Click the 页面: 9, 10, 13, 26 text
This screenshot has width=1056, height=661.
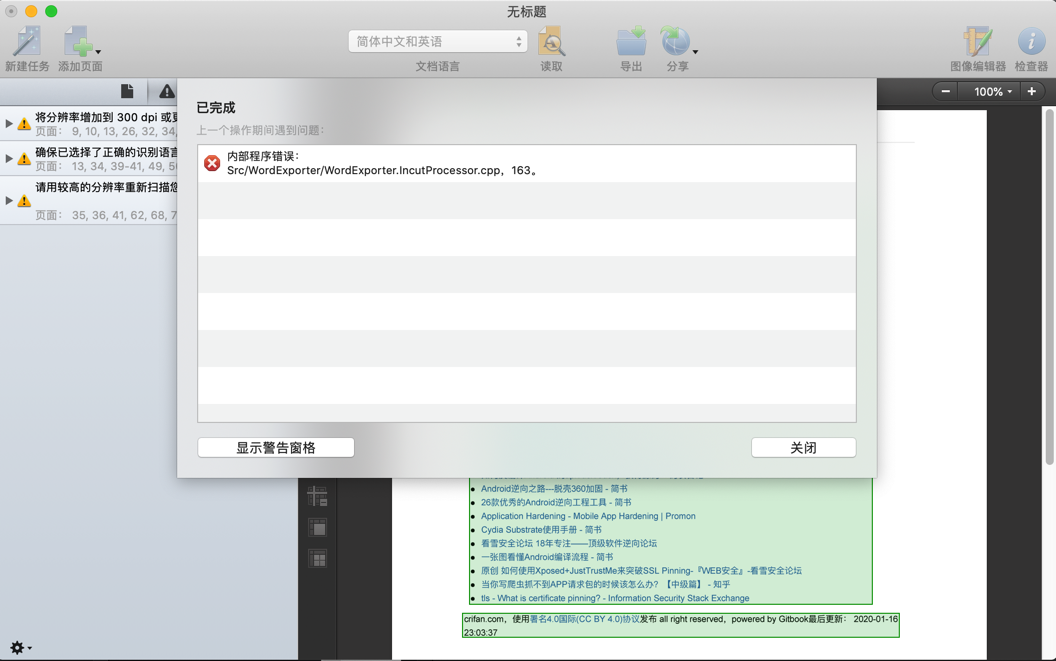[x=106, y=131]
